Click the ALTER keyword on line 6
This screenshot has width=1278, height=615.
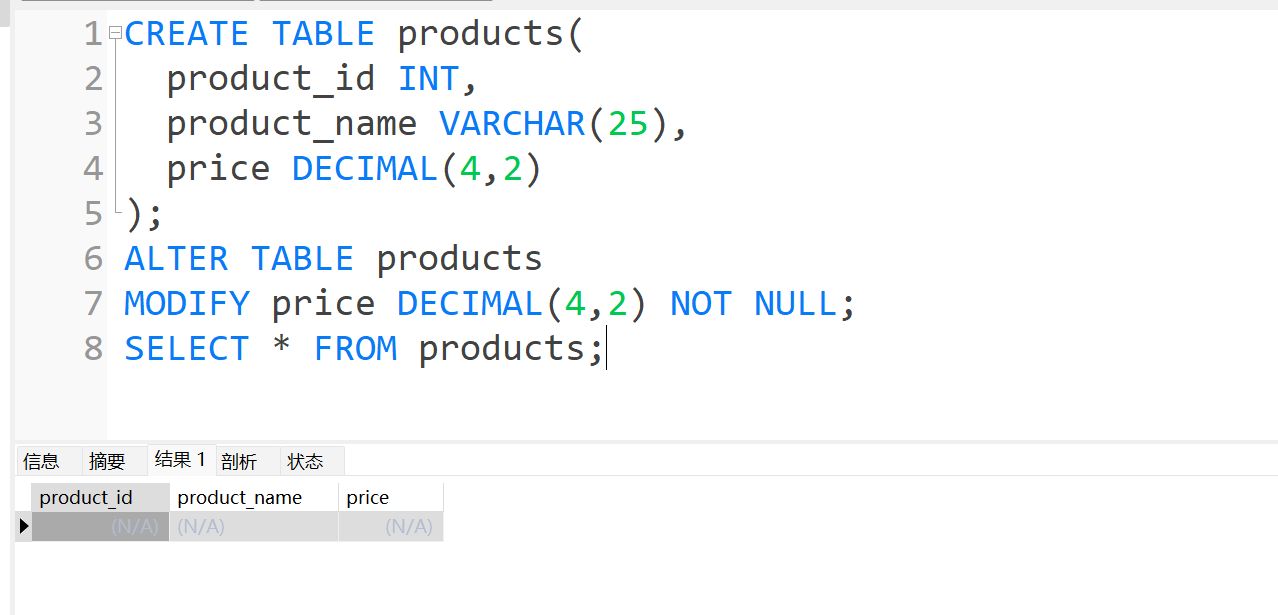[176, 259]
